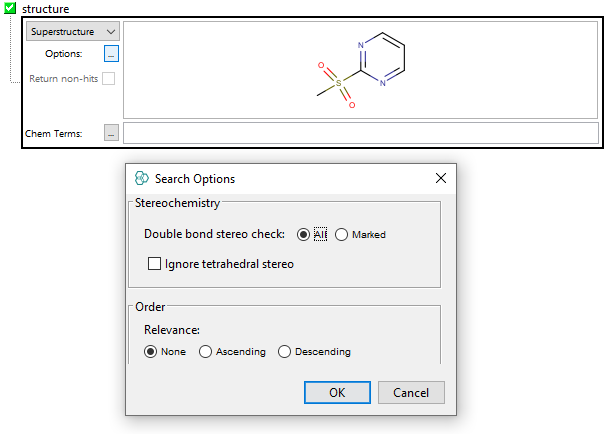Enable the Return non-hits checkbox
Image resolution: width=606 pixels, height=434 pixels.
(108, 78)
